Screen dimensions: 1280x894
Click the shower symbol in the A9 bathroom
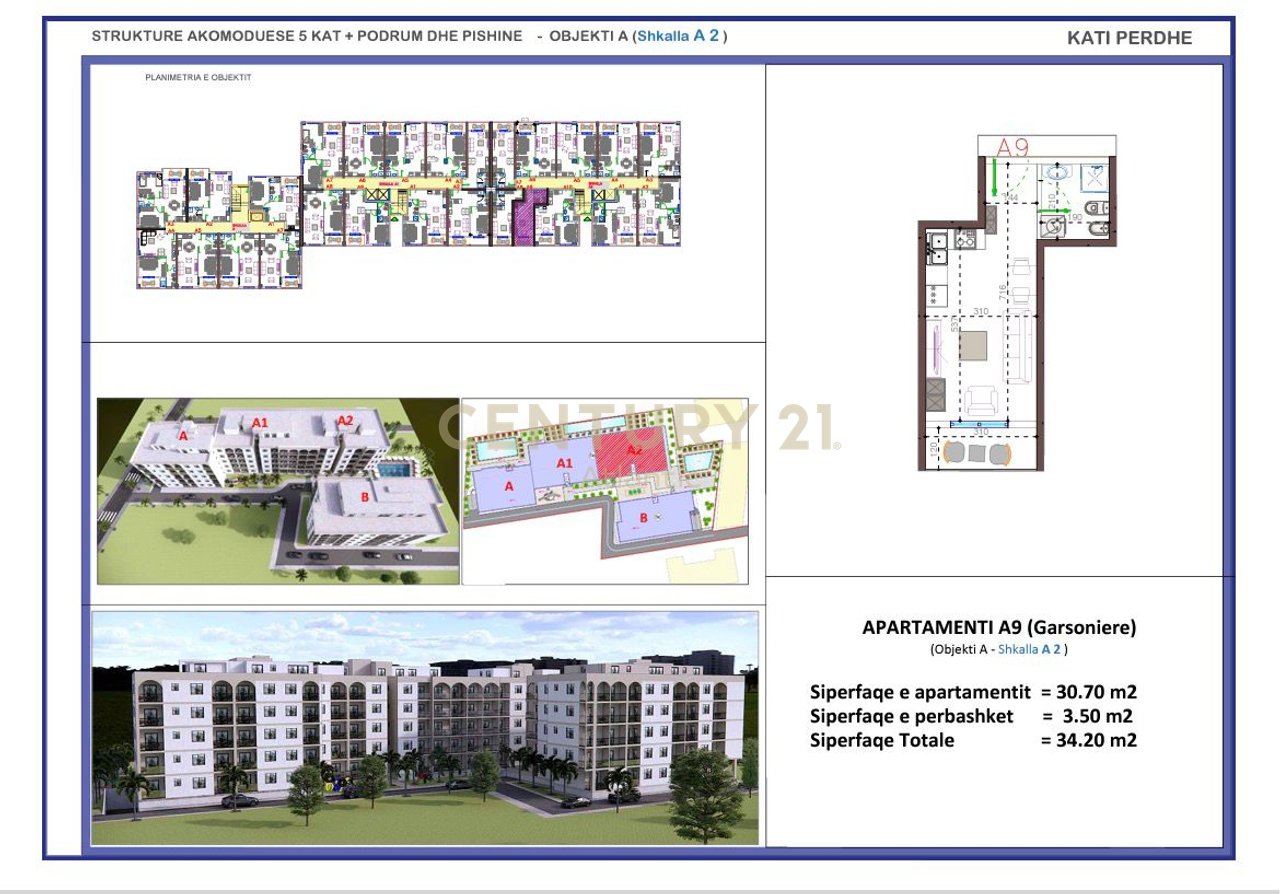[x=1095, y=177]
